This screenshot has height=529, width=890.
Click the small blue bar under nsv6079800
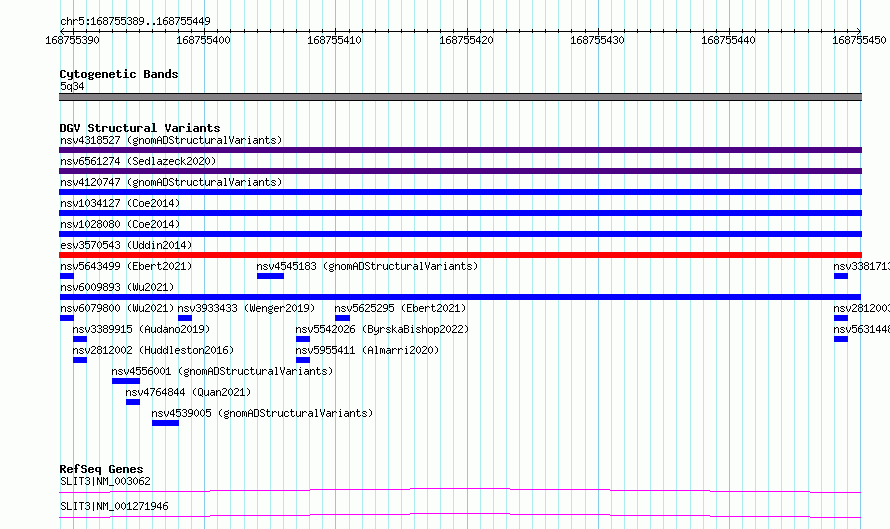[66, 318]
